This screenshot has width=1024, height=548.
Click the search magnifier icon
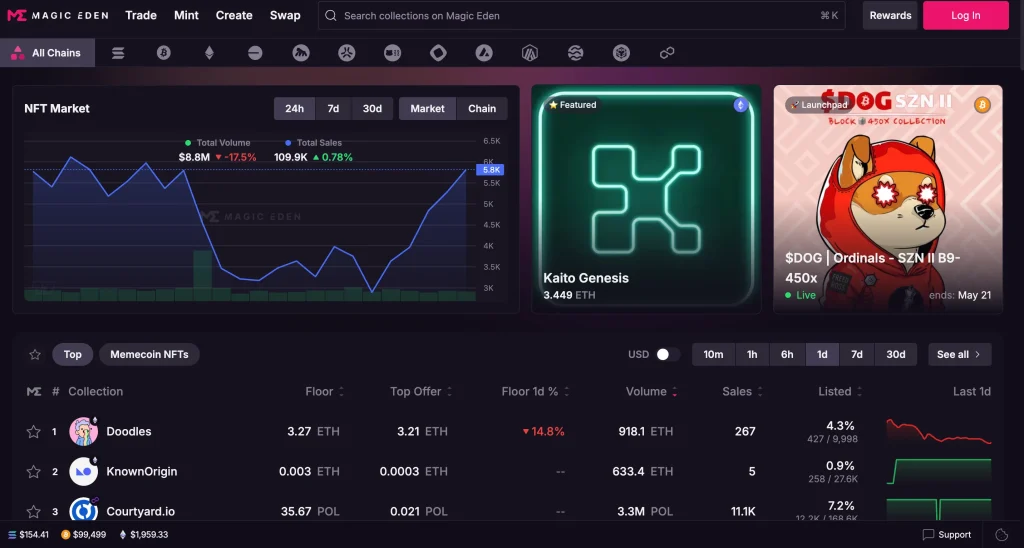point(331,16)
